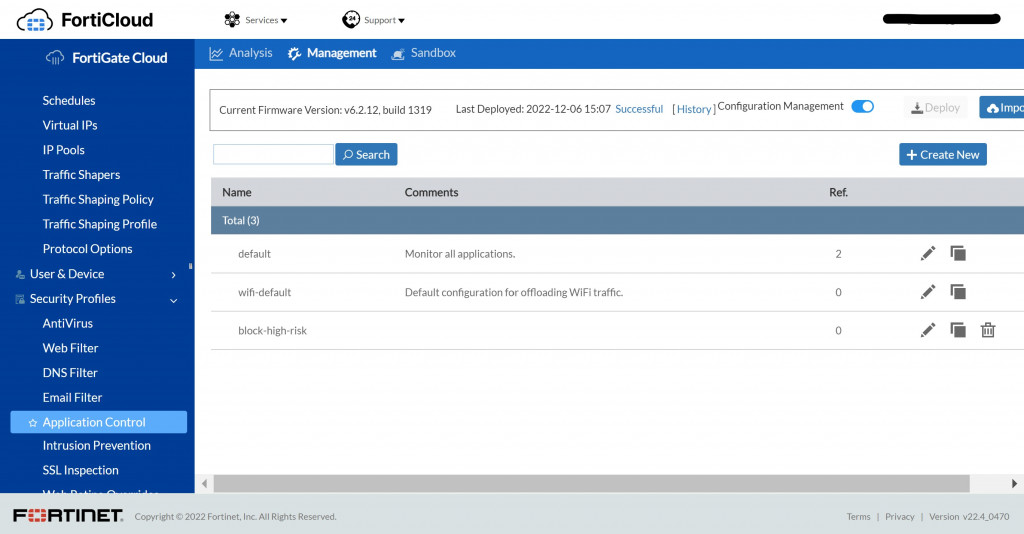Open Intrusion Prevention in the sidebar
1024x534 pixels.
pos(96,445)
